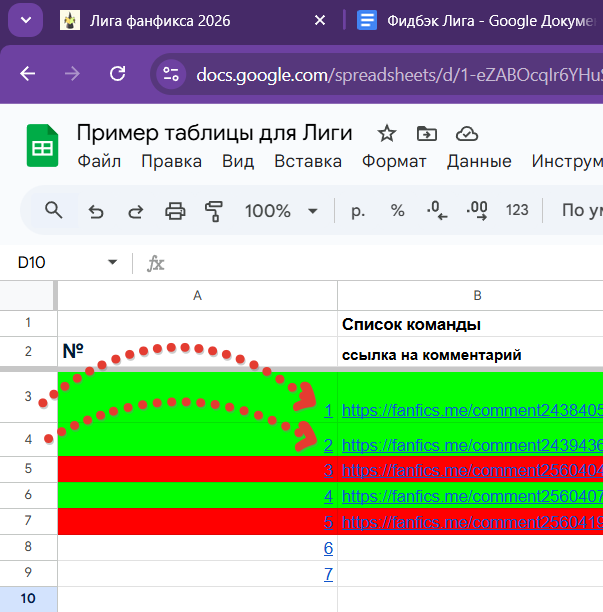The image size is (603, 612).
Task: Star the document with star icon
Action: click(x=386, y=134)
